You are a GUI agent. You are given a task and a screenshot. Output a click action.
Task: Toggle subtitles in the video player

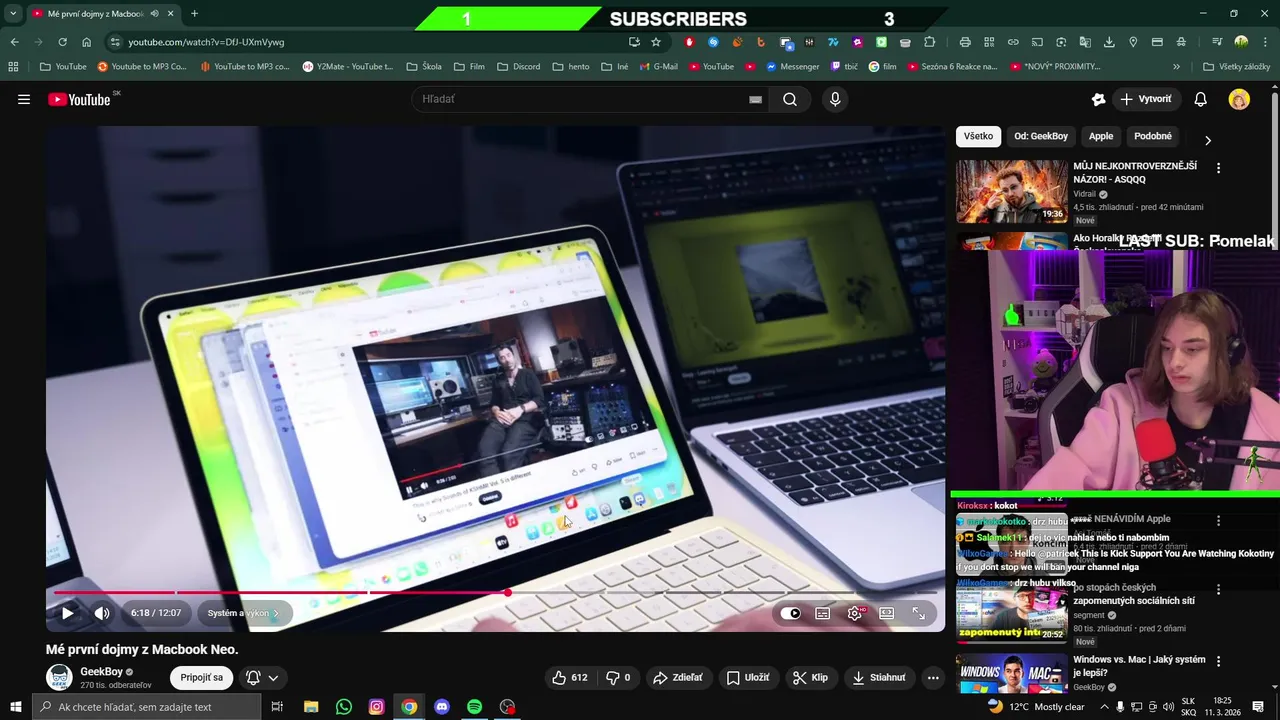[822, 613]
